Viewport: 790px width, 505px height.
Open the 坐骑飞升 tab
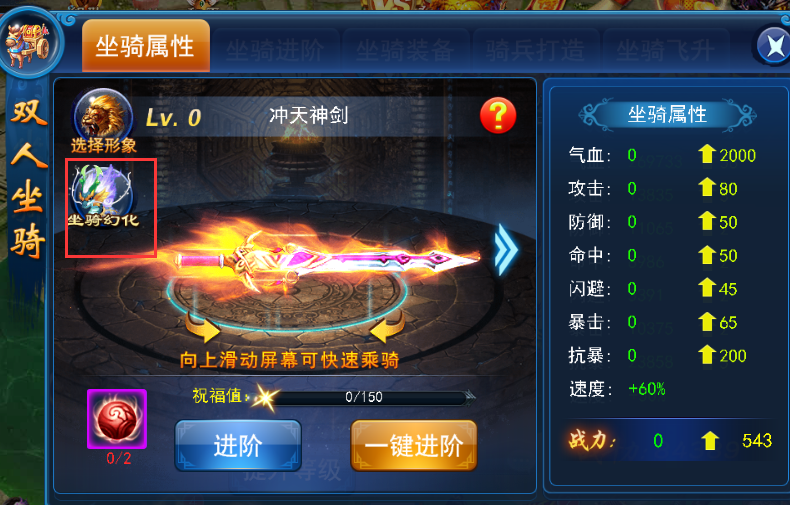pyautogui.click(x=666, y=50)
